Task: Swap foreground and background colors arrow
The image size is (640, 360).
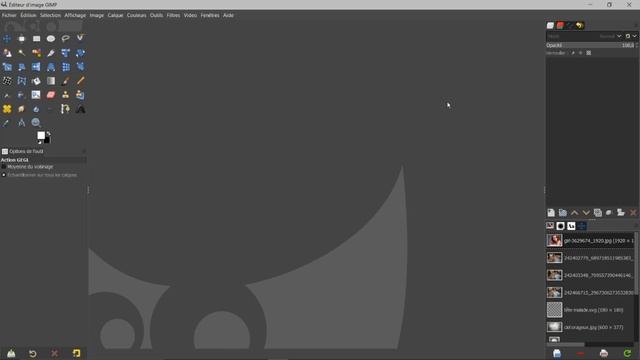Action: click(49, 133)
